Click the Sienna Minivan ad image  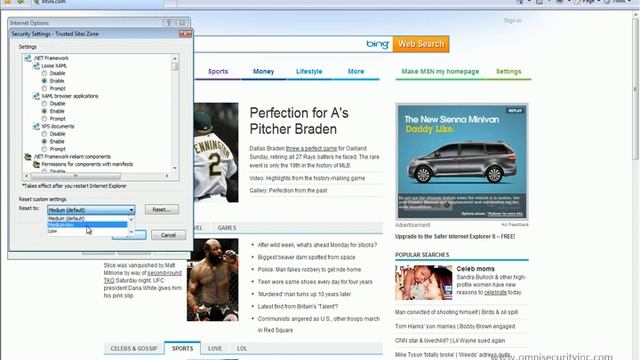pyautogui.click(x=462, y=162)
